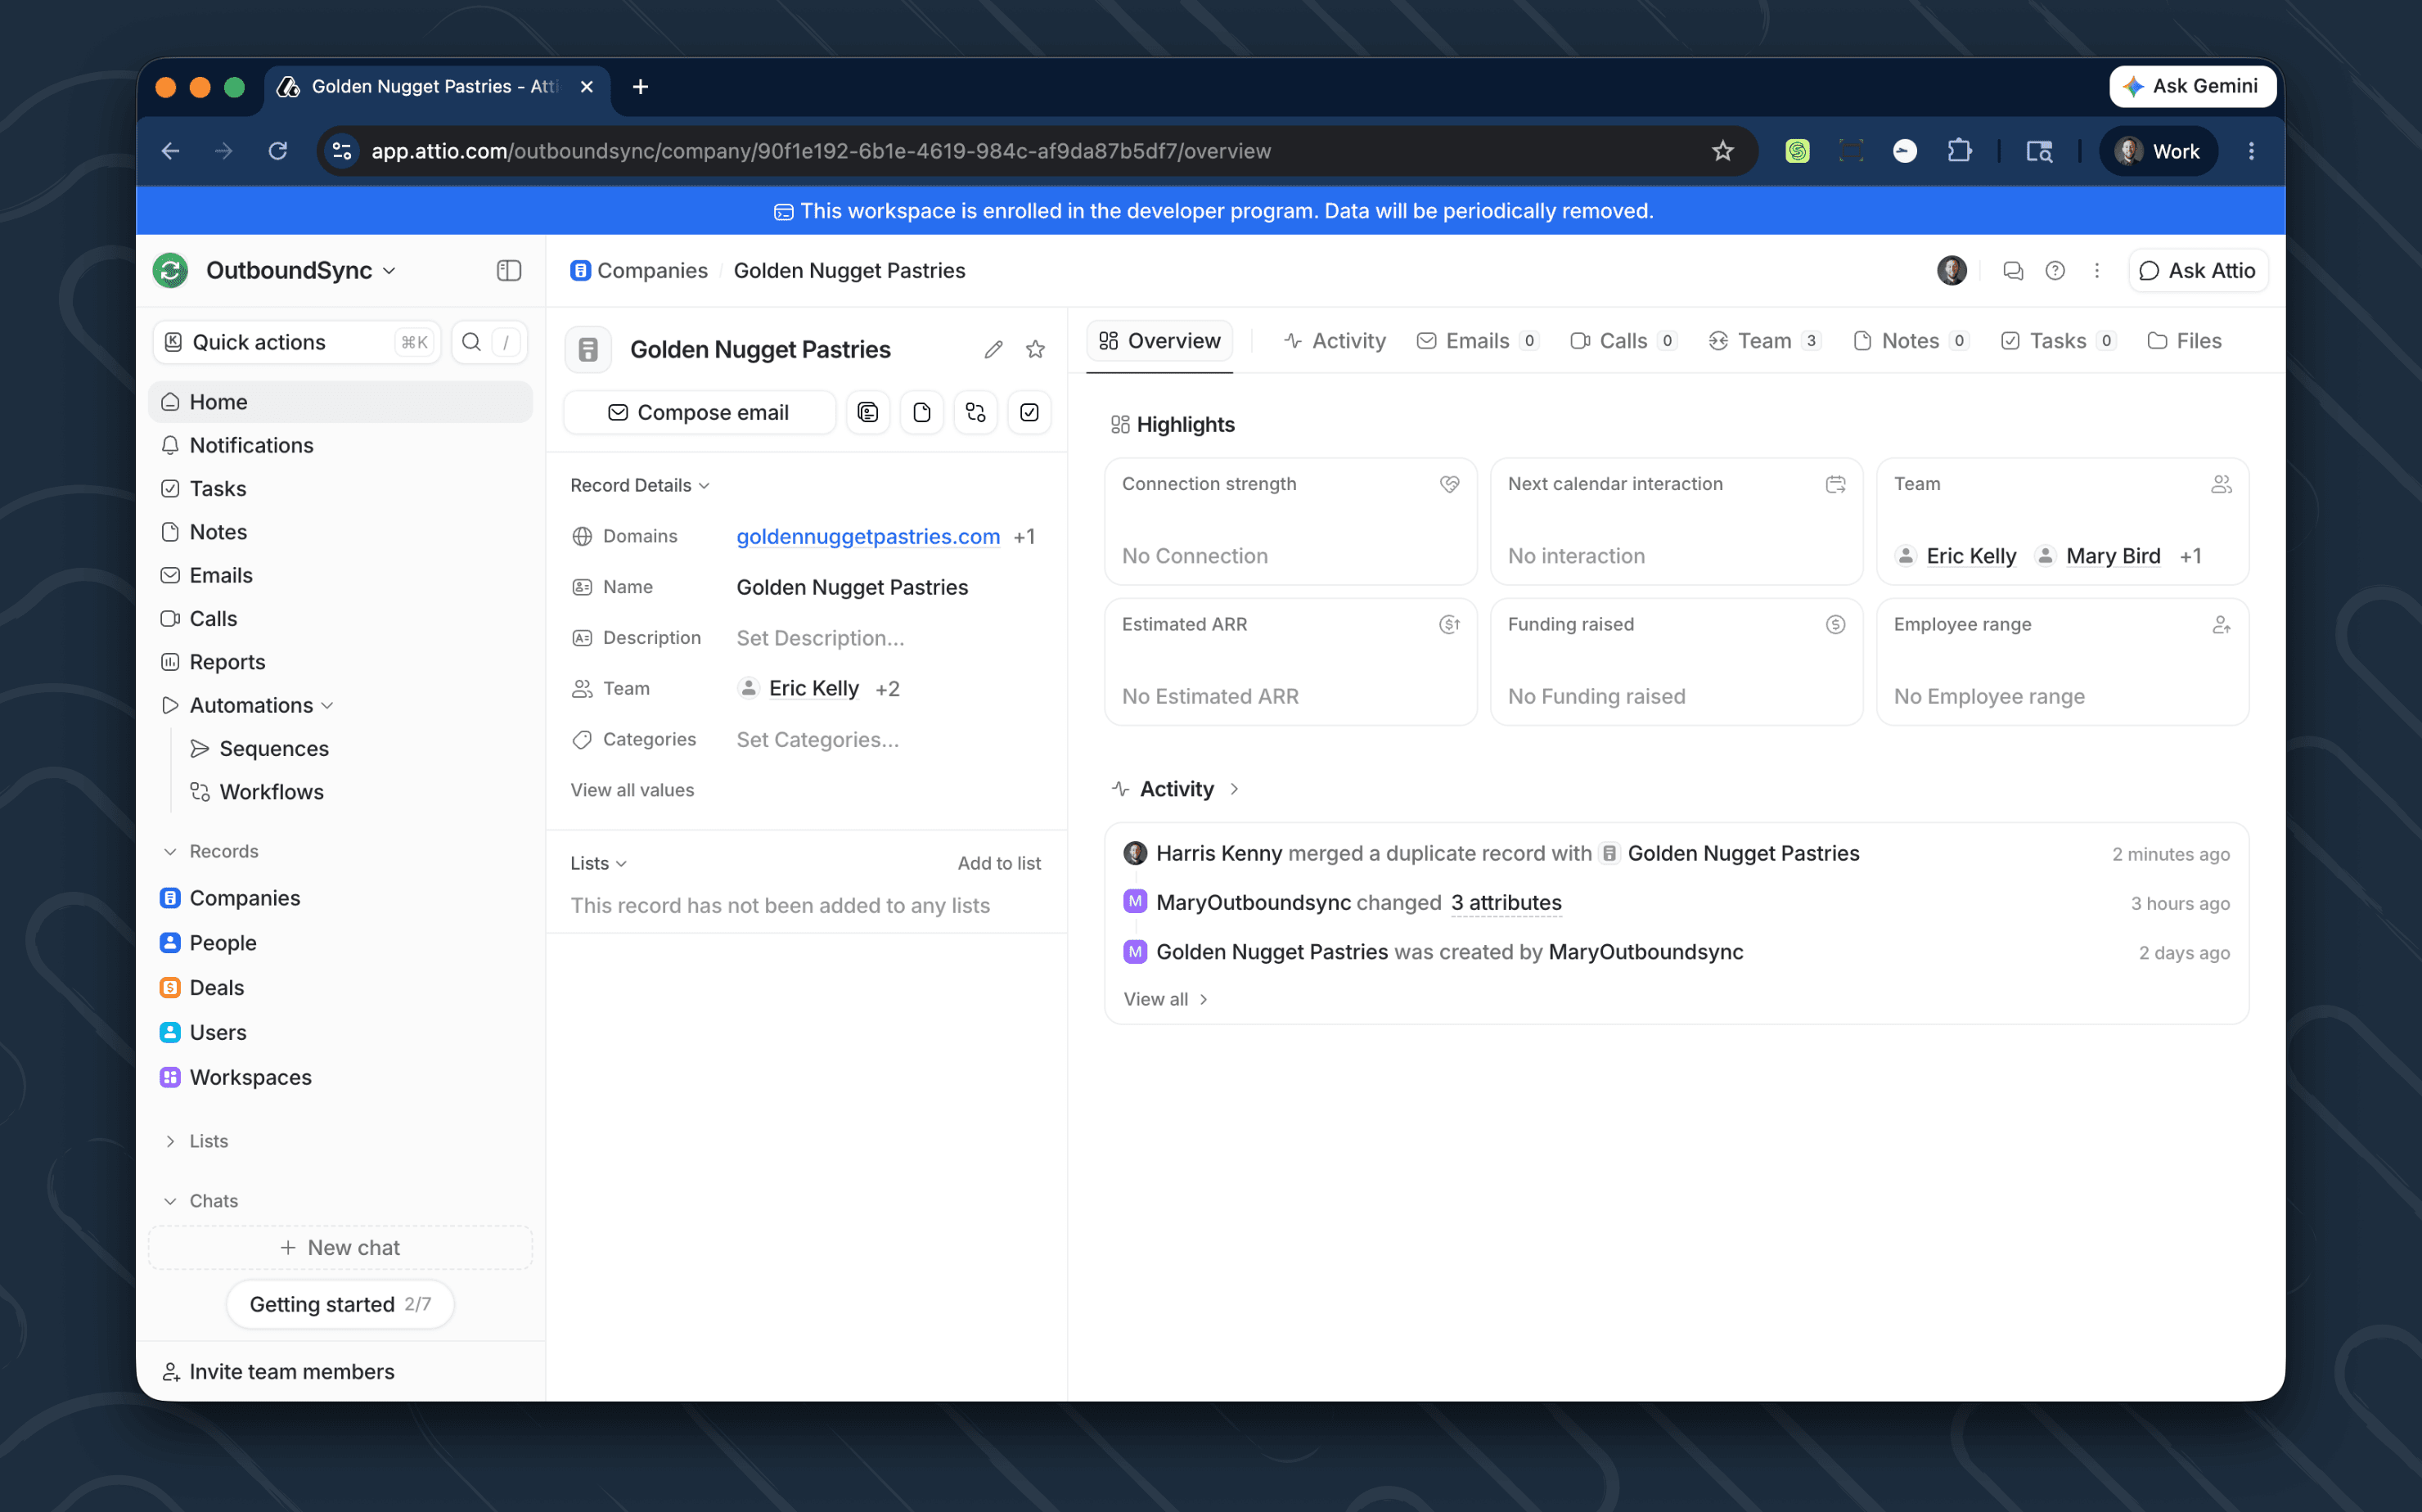Image resolution: width=2422 pixels, height=1512 pixels.
Task: Click the add note icon beside Compose email
Action: [x=921, y=412]
